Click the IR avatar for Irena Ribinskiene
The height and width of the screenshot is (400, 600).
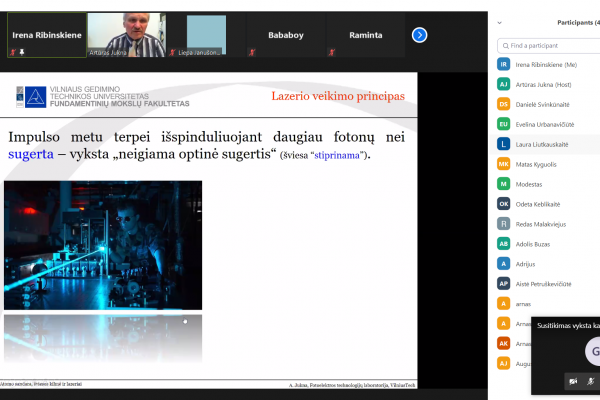pos(504,64)
